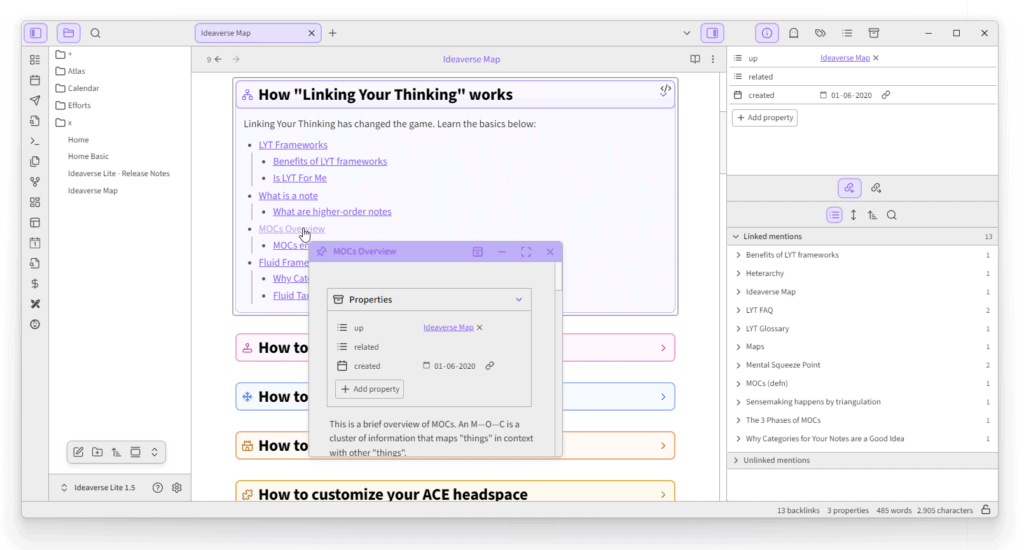The height and width of the screenshot is (550, 1024).
Task: Open the What is a note link
Action: tap(288, 195)
